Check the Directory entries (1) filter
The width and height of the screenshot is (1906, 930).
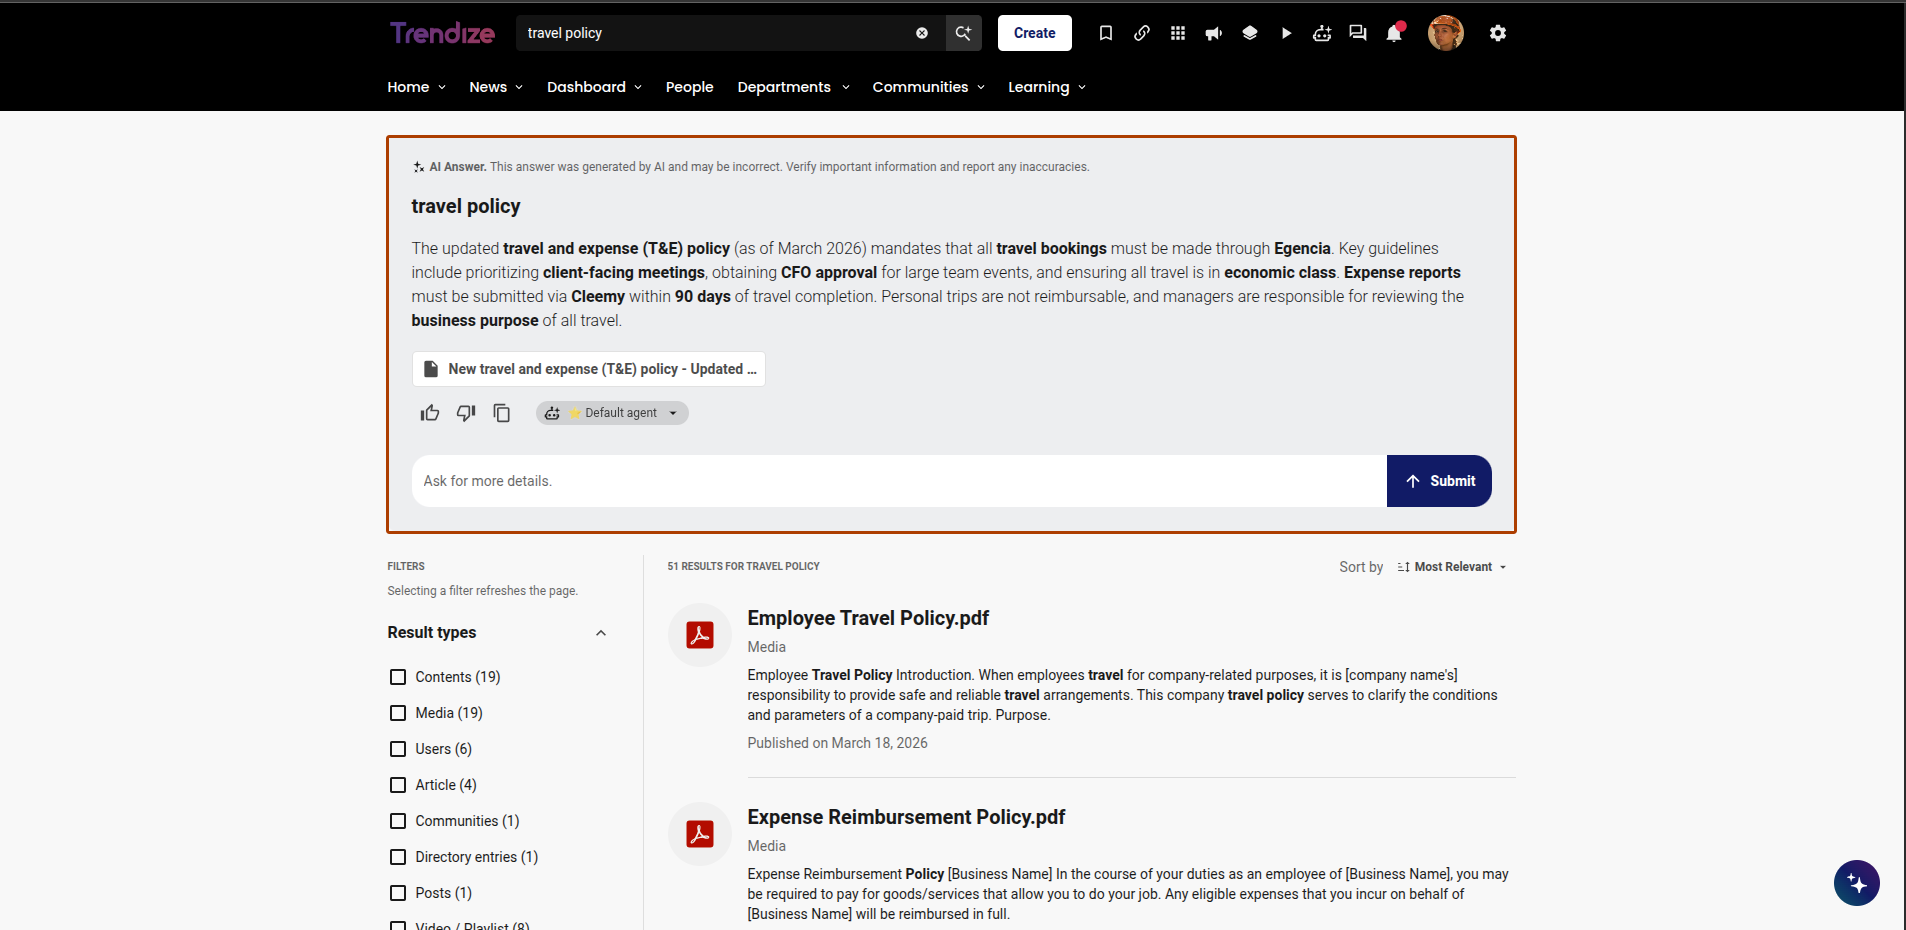(398, 857)
